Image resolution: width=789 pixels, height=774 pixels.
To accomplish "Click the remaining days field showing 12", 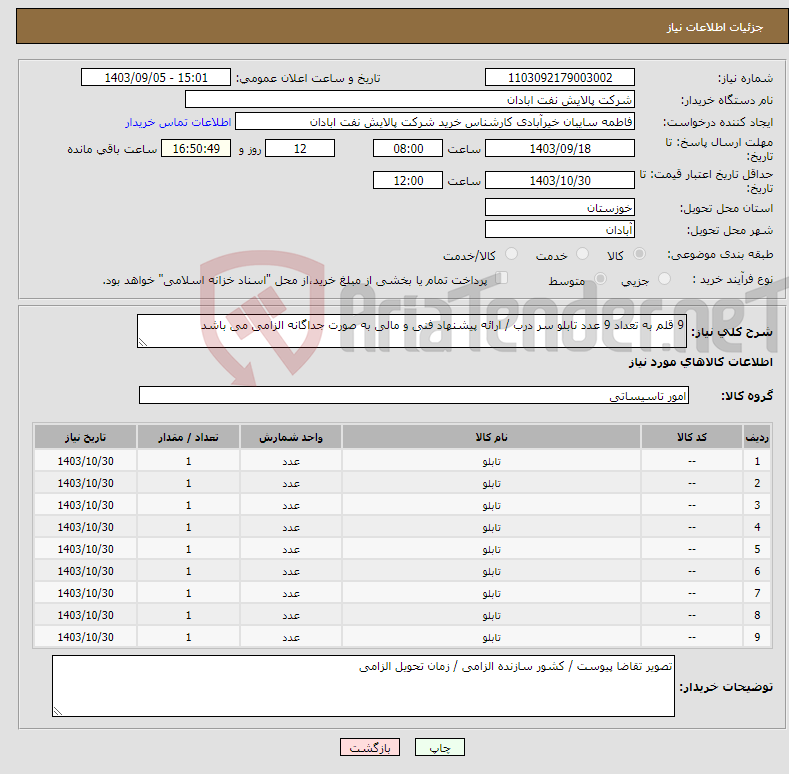I will click(x=300, y=148).
